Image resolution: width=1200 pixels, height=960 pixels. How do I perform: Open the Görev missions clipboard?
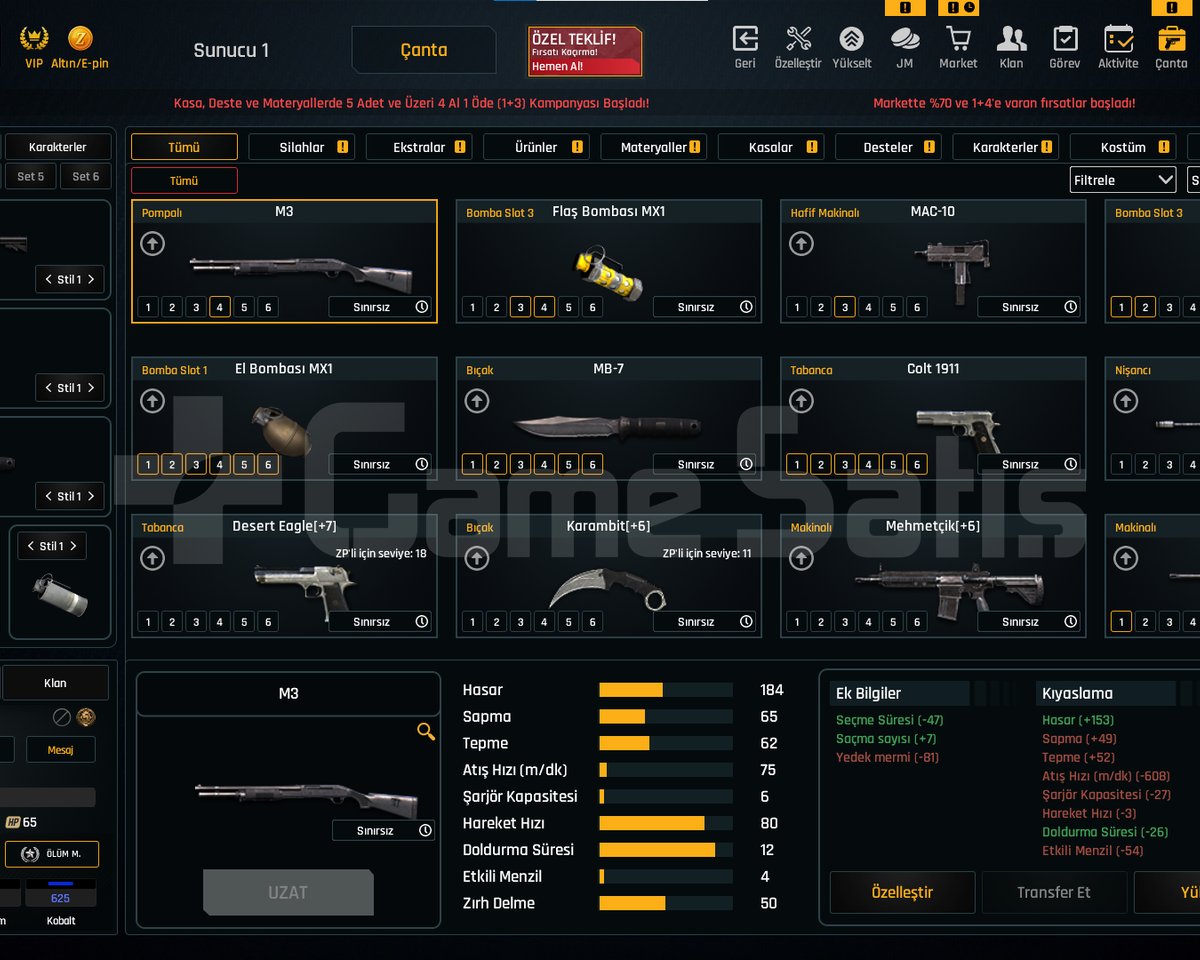click(1065, 46)
